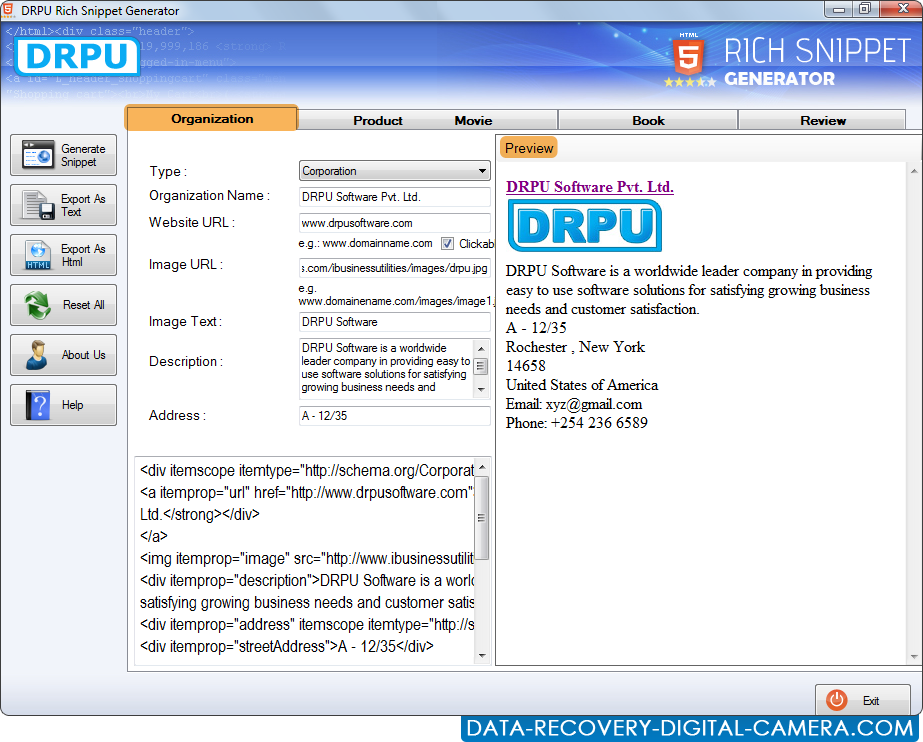
Task: Click the green Reset All arrows icon
Action: tap(38, 305)
